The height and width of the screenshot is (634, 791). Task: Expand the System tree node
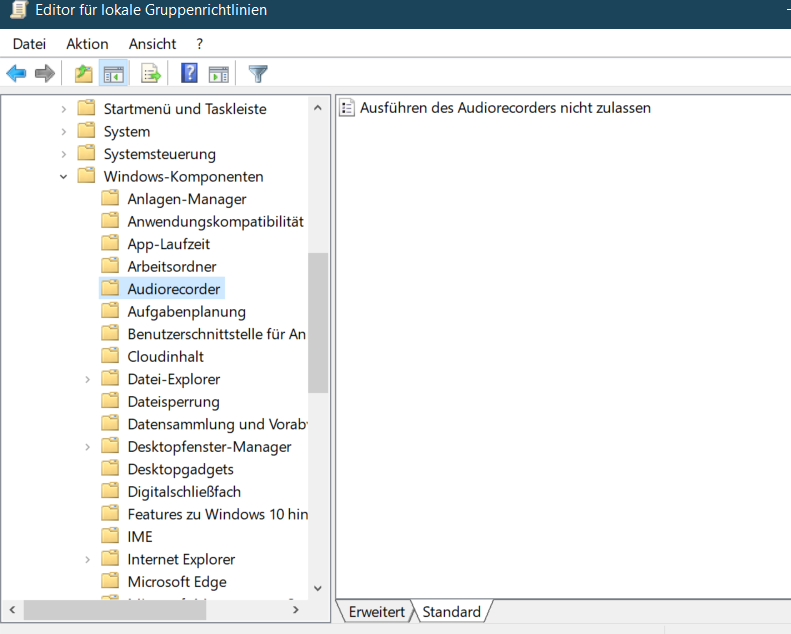pyautogui.click(x=64, y=132)
